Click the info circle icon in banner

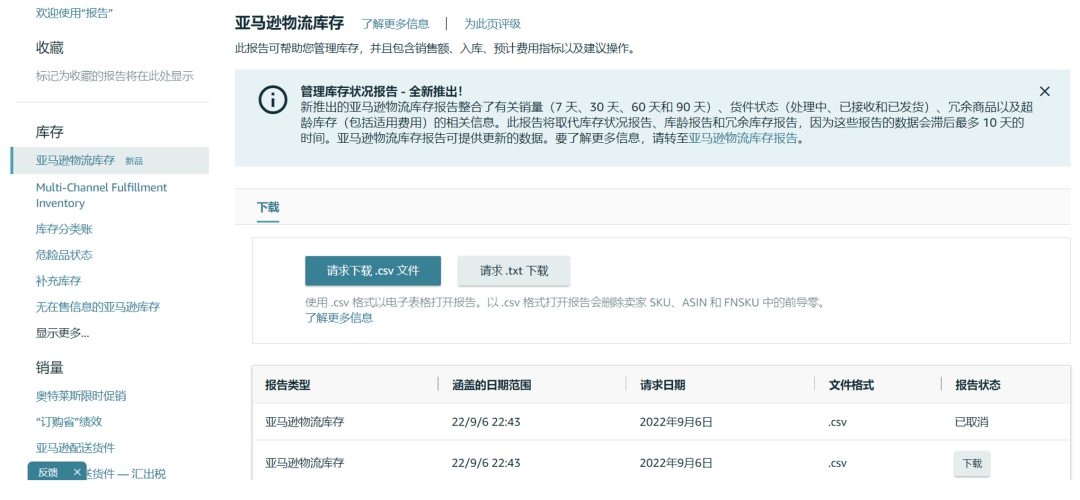[x=273, y=100]
